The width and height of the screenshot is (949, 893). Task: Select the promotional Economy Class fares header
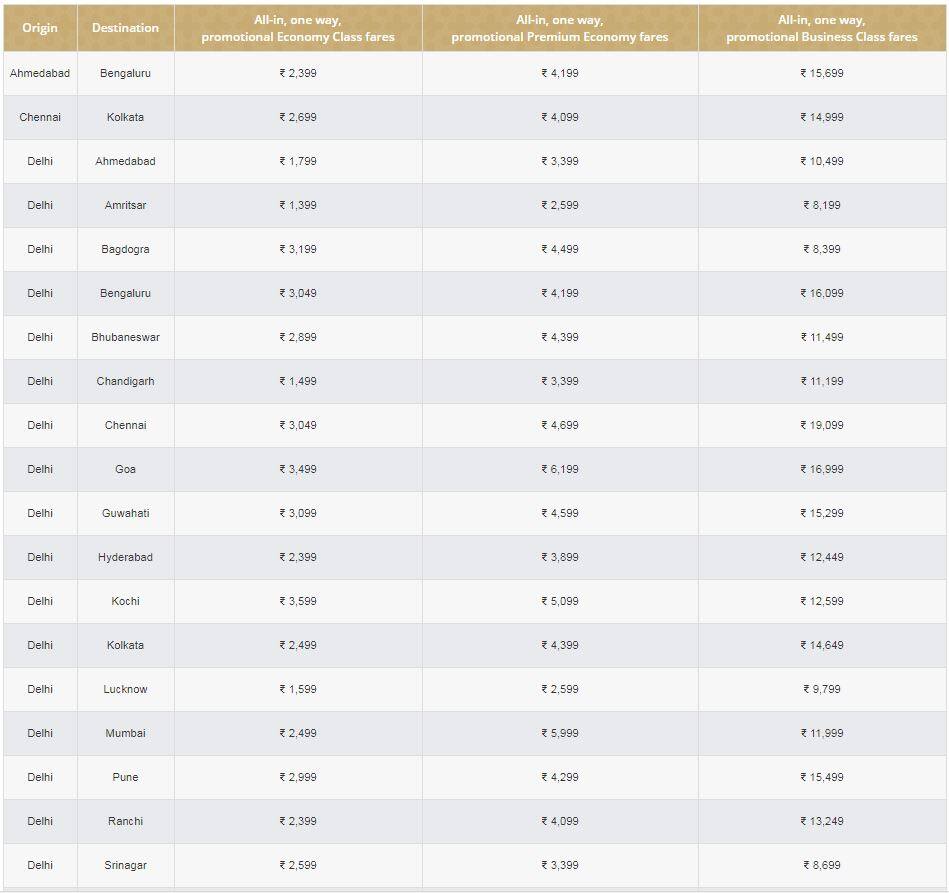point(298,28)
